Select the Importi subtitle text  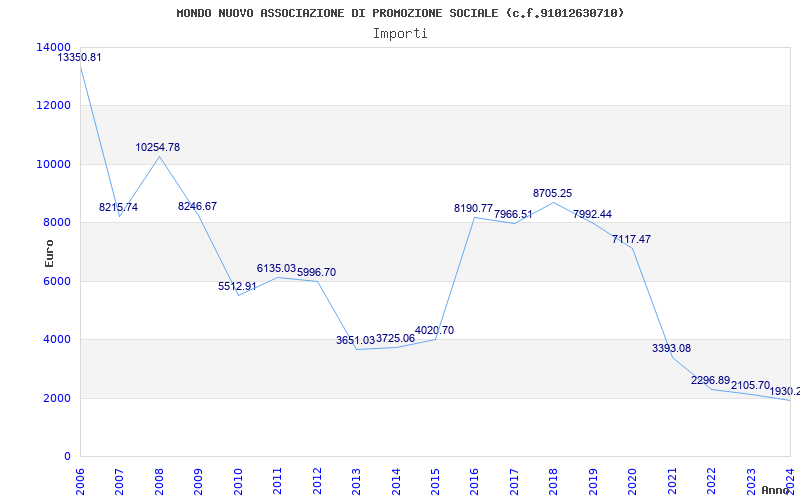tap(400, 34)
